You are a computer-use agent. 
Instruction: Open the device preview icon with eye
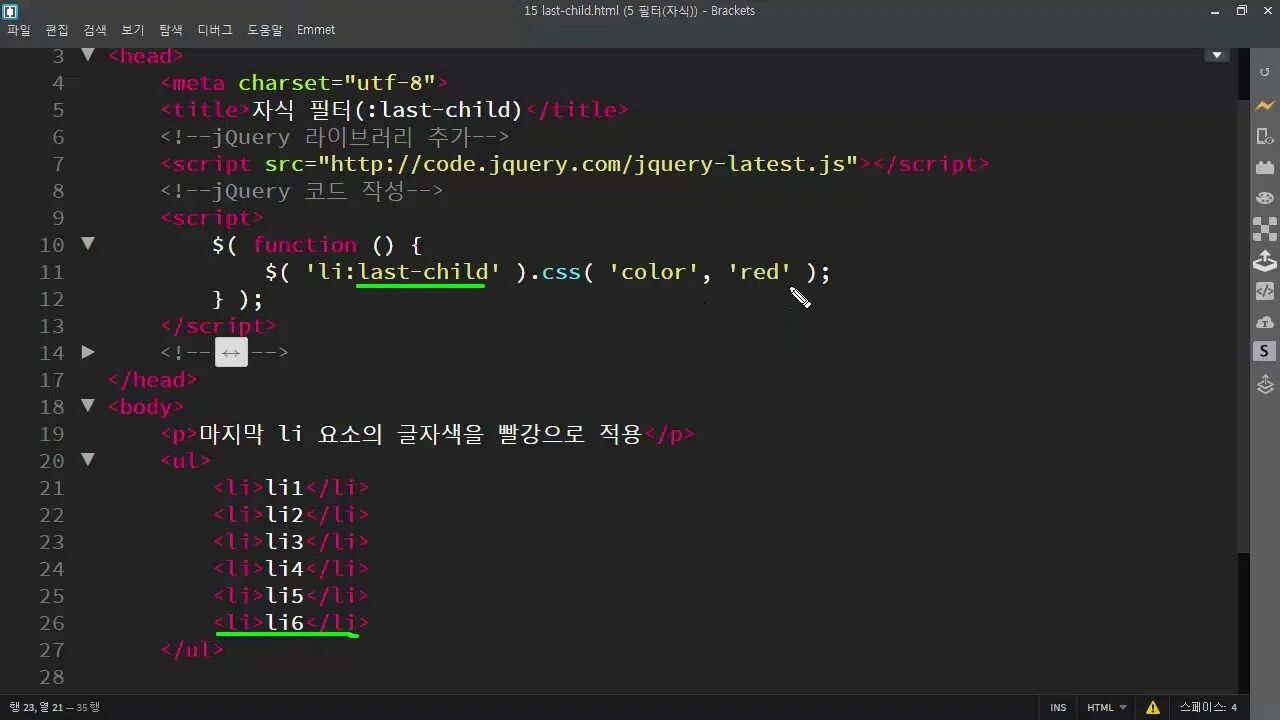[x=1265, y=136]
